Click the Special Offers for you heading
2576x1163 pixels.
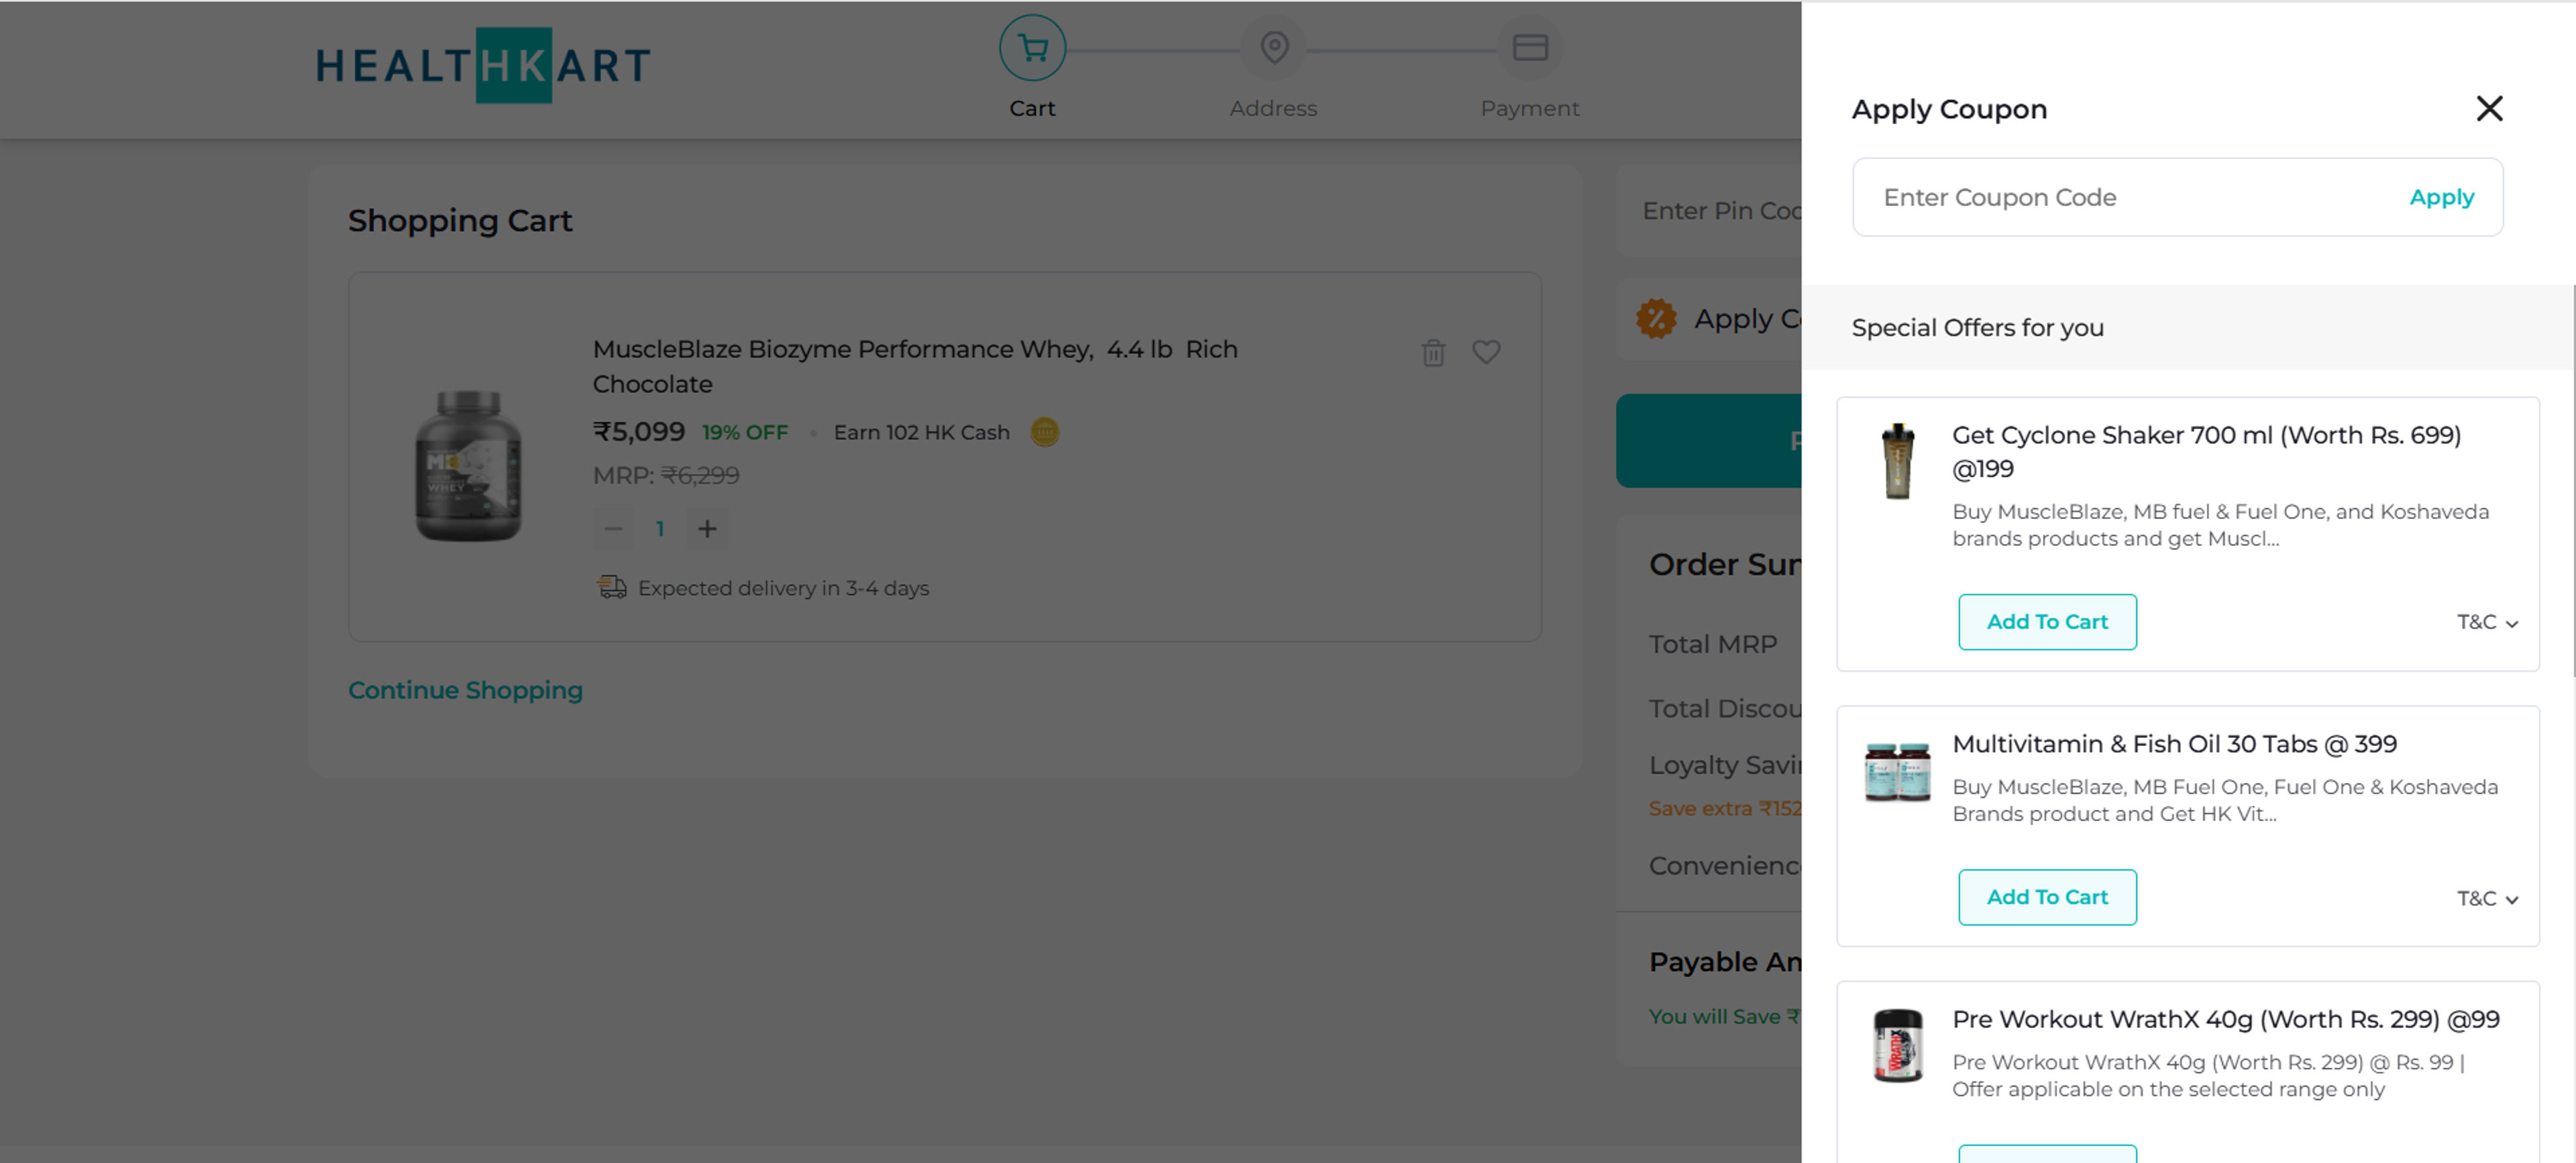click(1977, 327)
